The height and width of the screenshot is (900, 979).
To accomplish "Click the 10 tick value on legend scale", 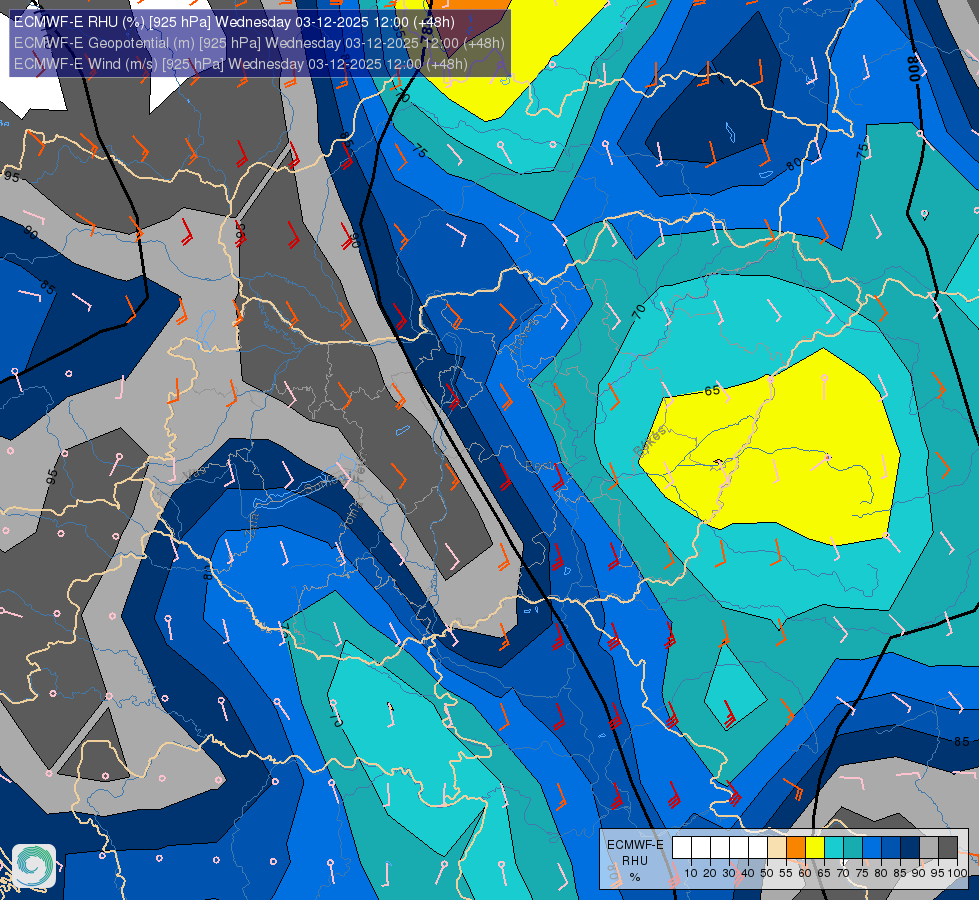I will (x=691, y=873).
